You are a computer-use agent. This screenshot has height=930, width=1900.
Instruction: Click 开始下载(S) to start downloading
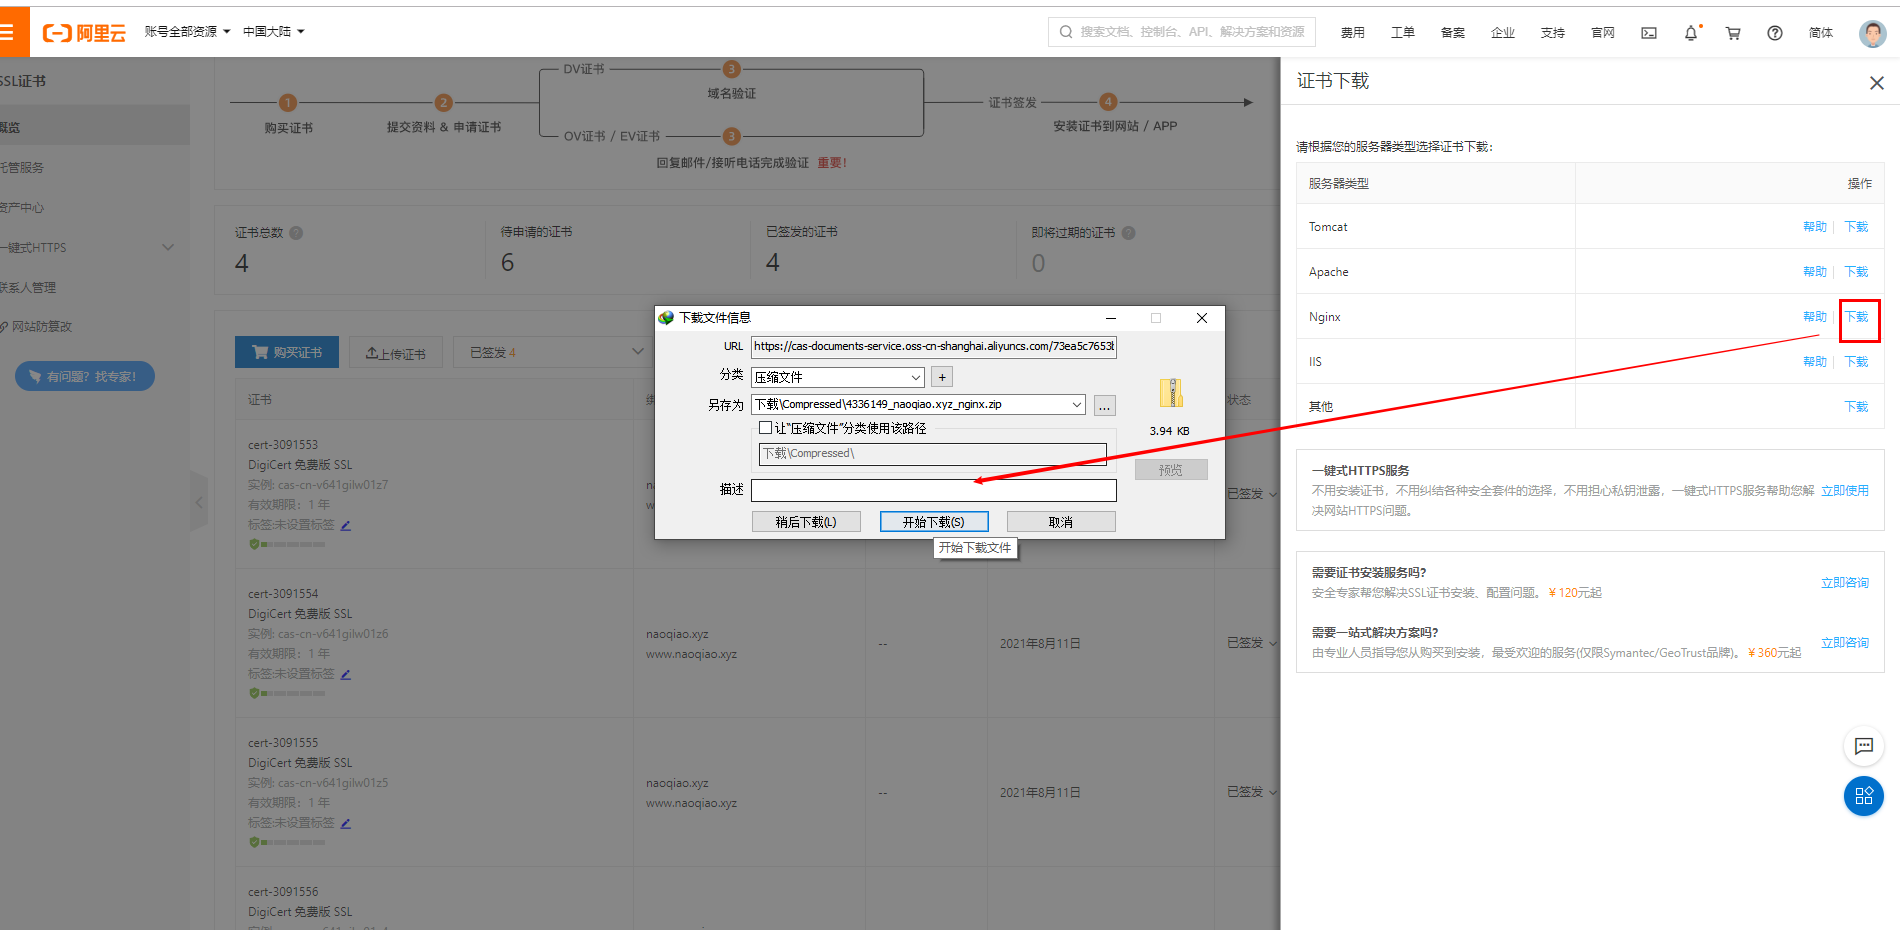(x=933, y=521)
